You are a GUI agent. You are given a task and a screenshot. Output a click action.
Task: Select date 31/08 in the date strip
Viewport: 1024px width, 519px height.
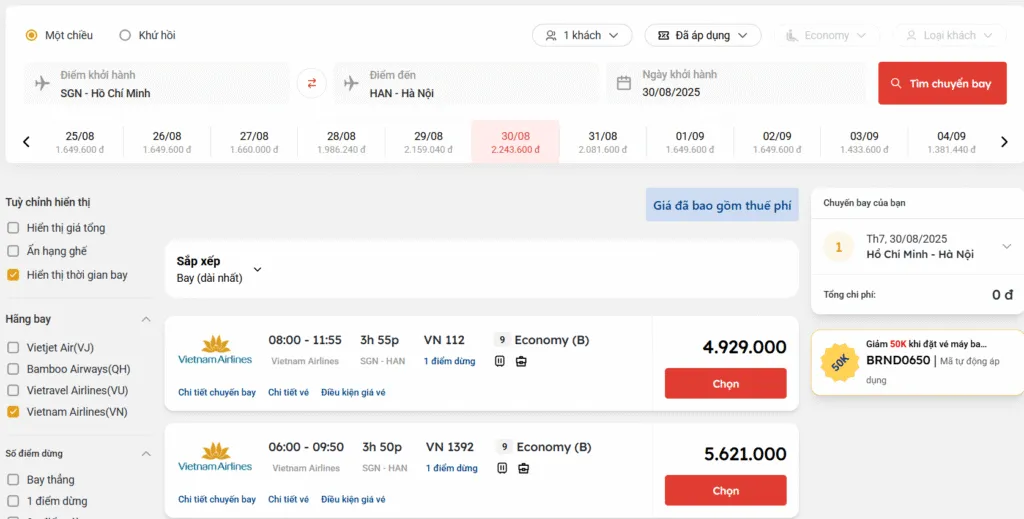[x=603, y=142]
